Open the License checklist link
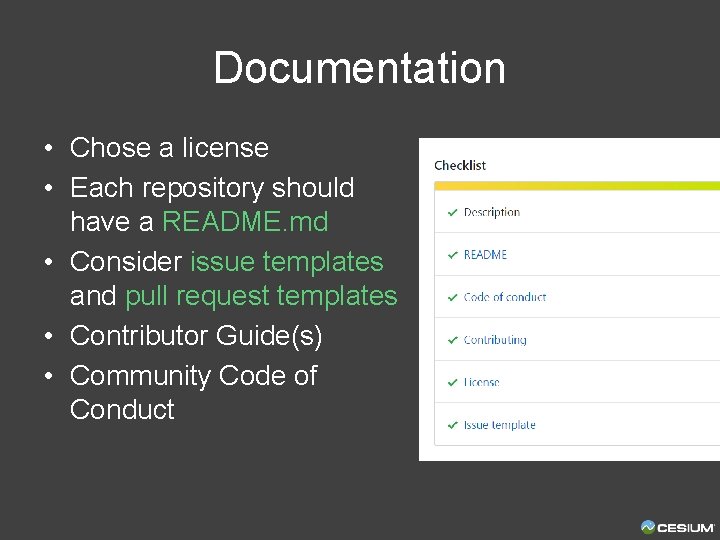 click(x=481, y=382)
